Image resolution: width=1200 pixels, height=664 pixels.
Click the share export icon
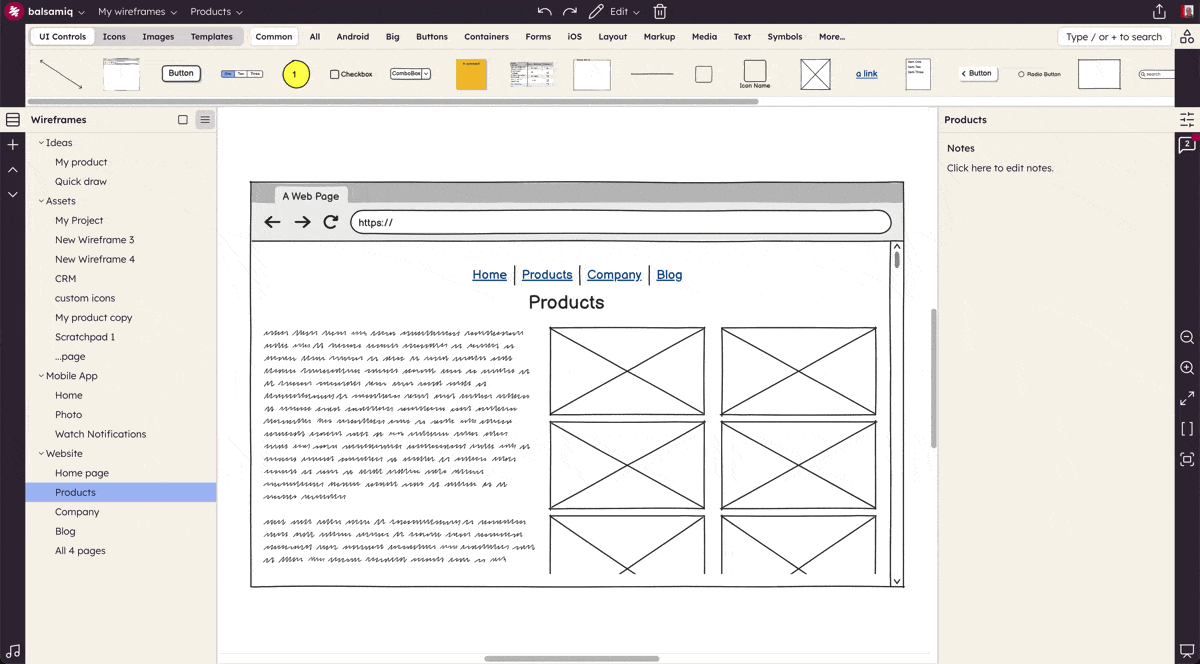tap(1159, 12)
